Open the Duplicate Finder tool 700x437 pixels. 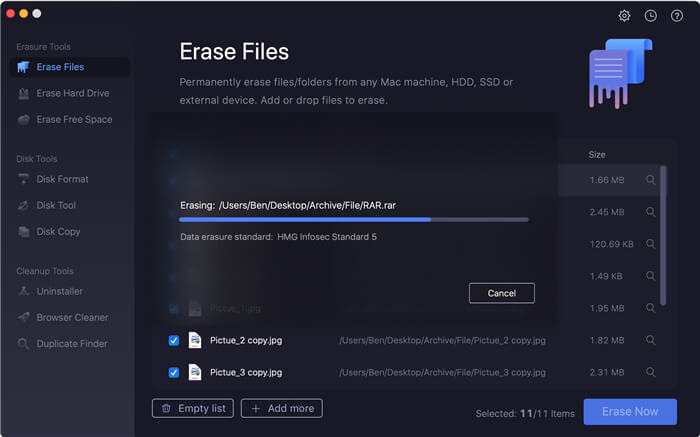click(x=70, y=344)
